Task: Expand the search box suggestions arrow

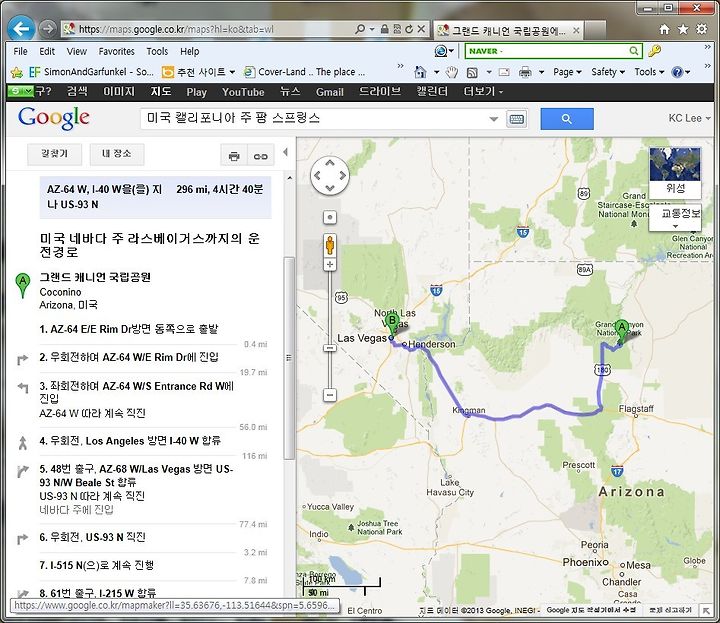Action: pyautogui.click(x=494, y=119)
